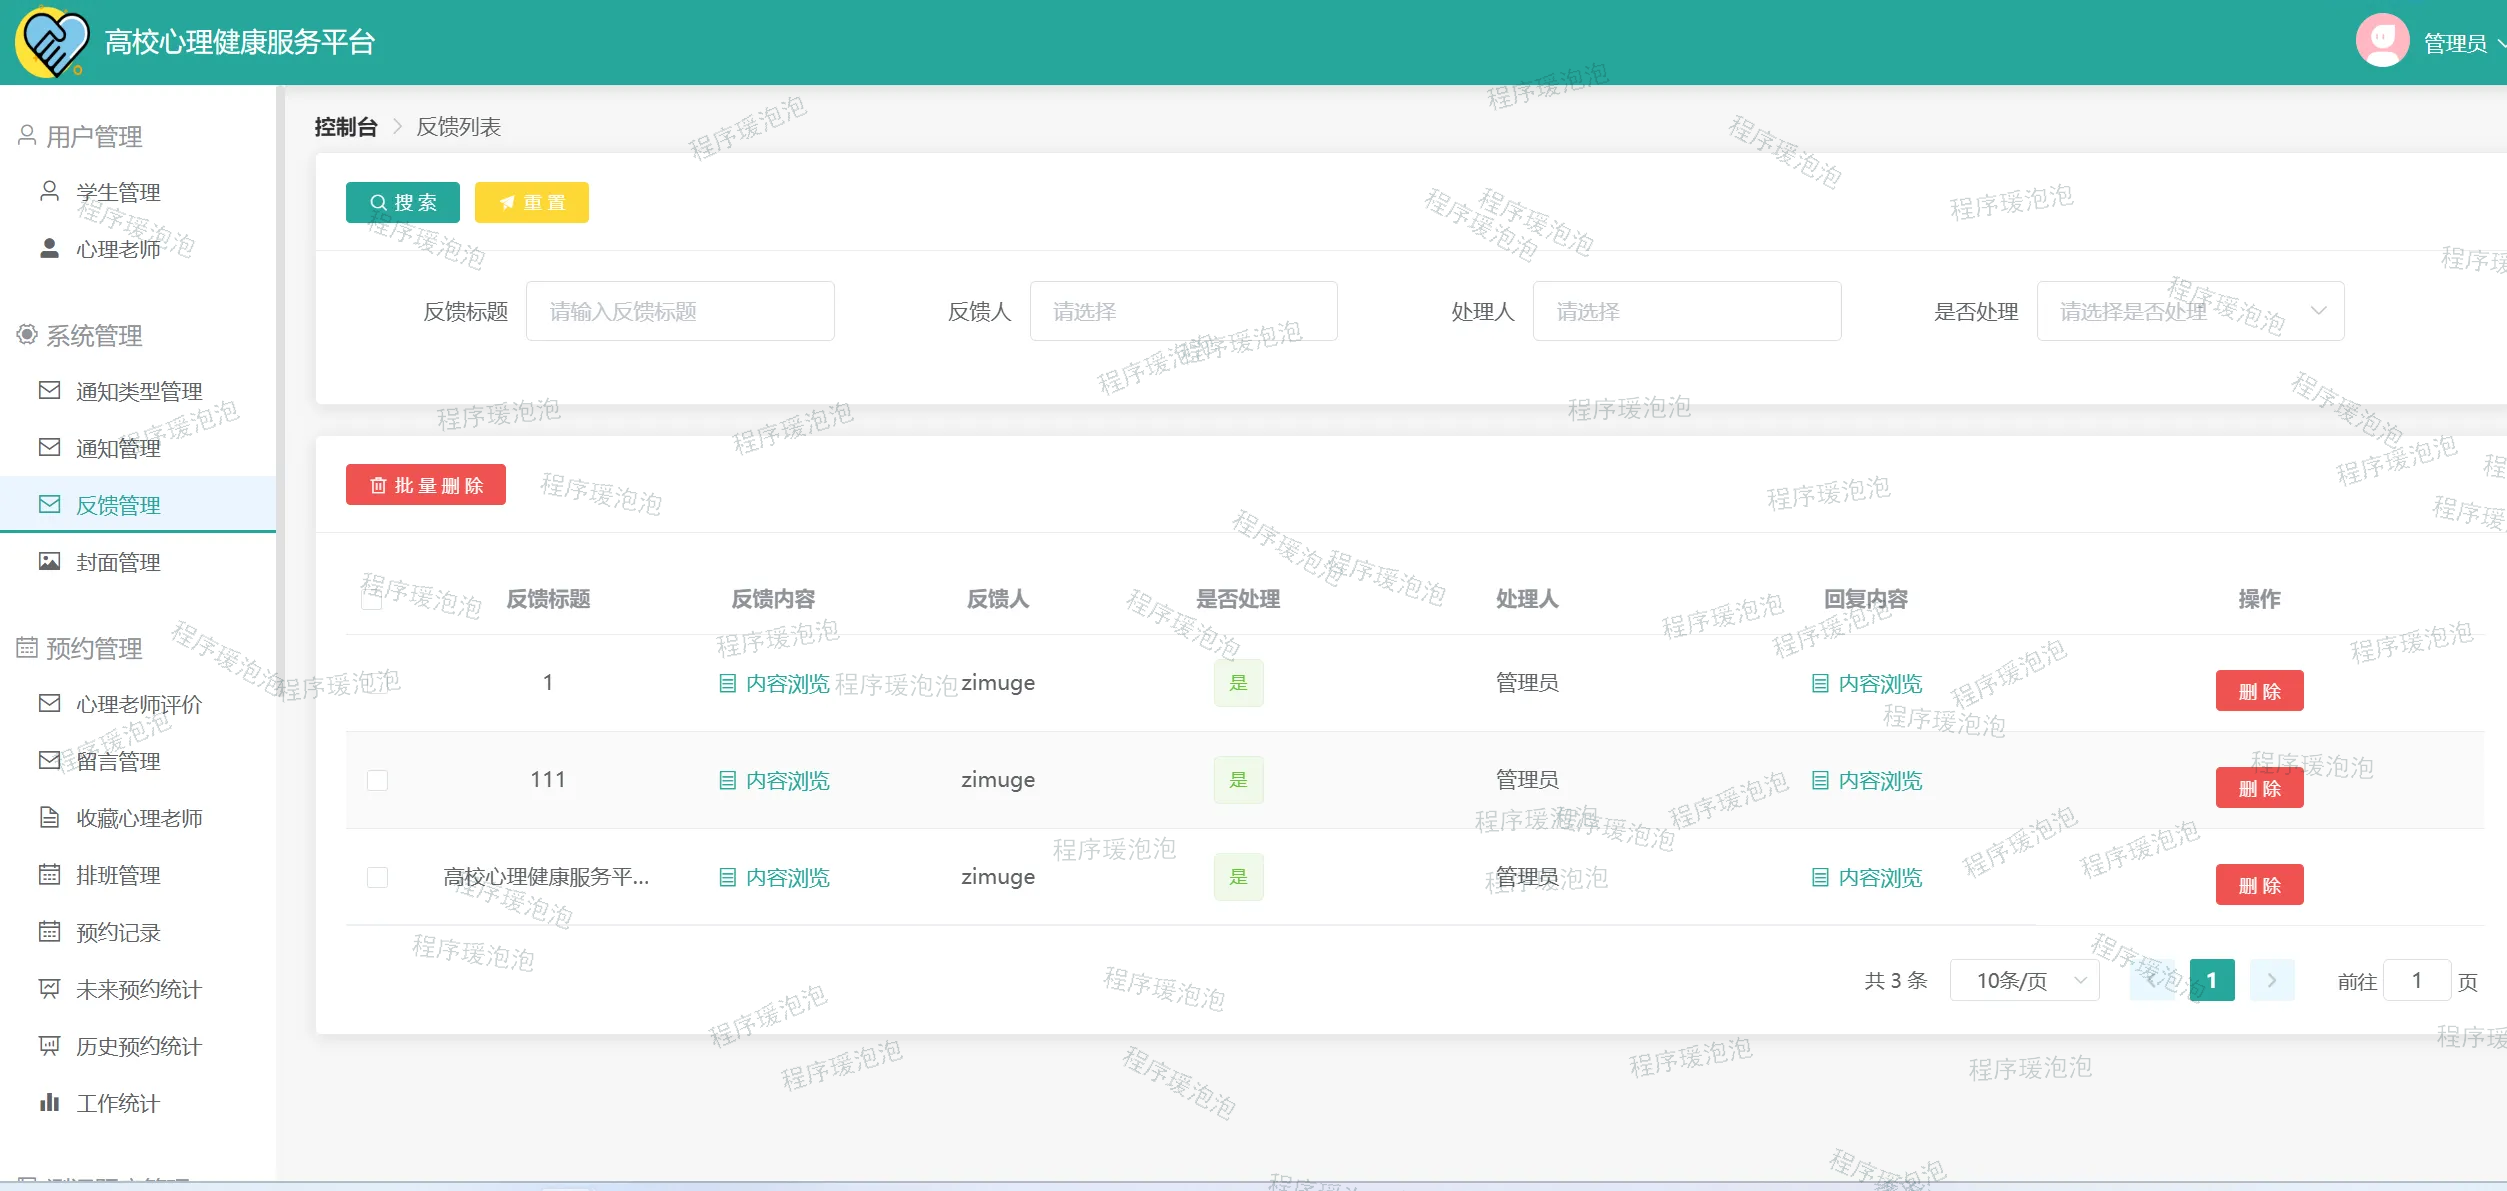Click the document icon beside 收藏心理老师
The height and width of the screenshot is (1191, 2507).
coord(49,817)
